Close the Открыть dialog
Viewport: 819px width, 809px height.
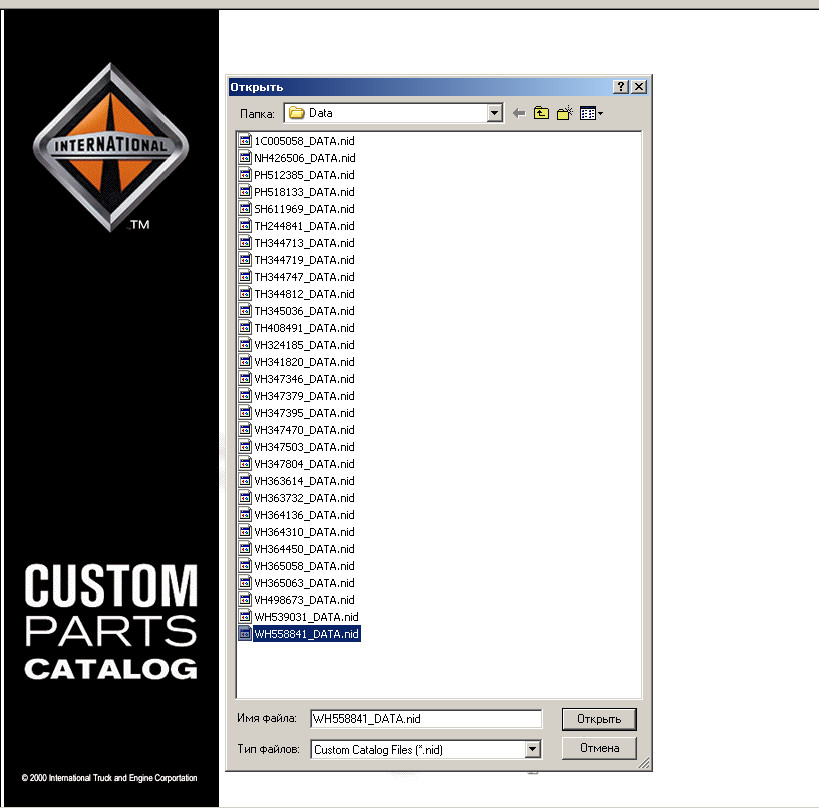(x=639, y=87)
